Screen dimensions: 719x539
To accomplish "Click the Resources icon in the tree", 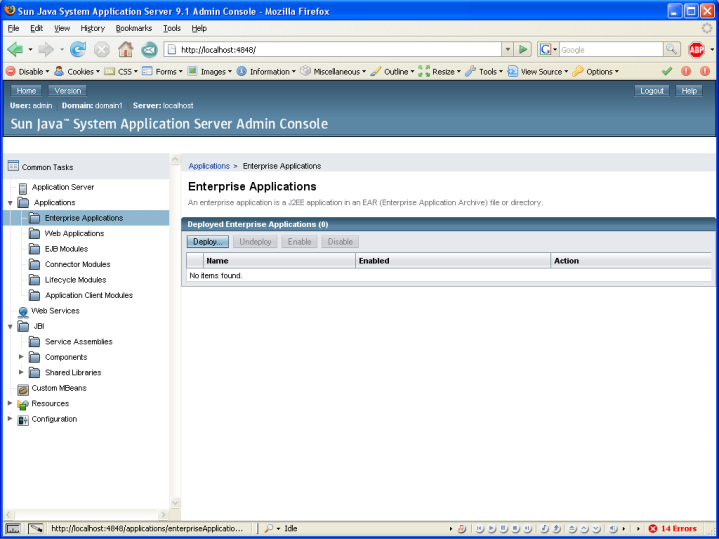I will [x=23, y=404].
